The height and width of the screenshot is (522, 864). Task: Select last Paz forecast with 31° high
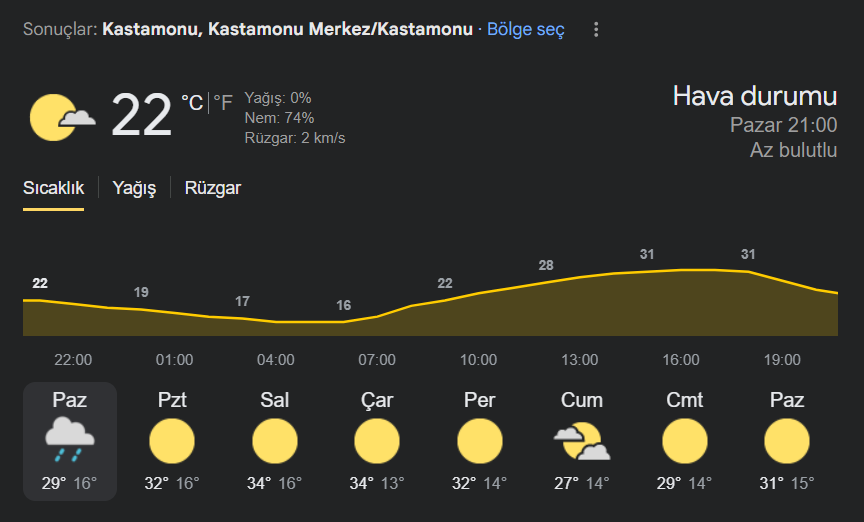pos(787,441)
